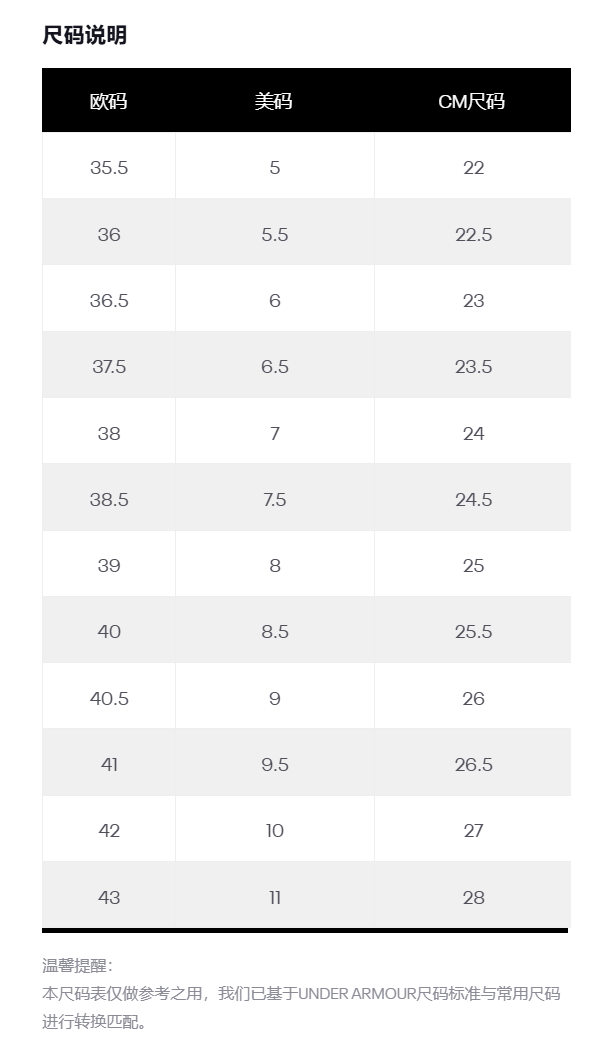Click the CM尺码 column header
Image resolution: width=608 pixels, height=1041 pixels.
(x=472, y=101)
